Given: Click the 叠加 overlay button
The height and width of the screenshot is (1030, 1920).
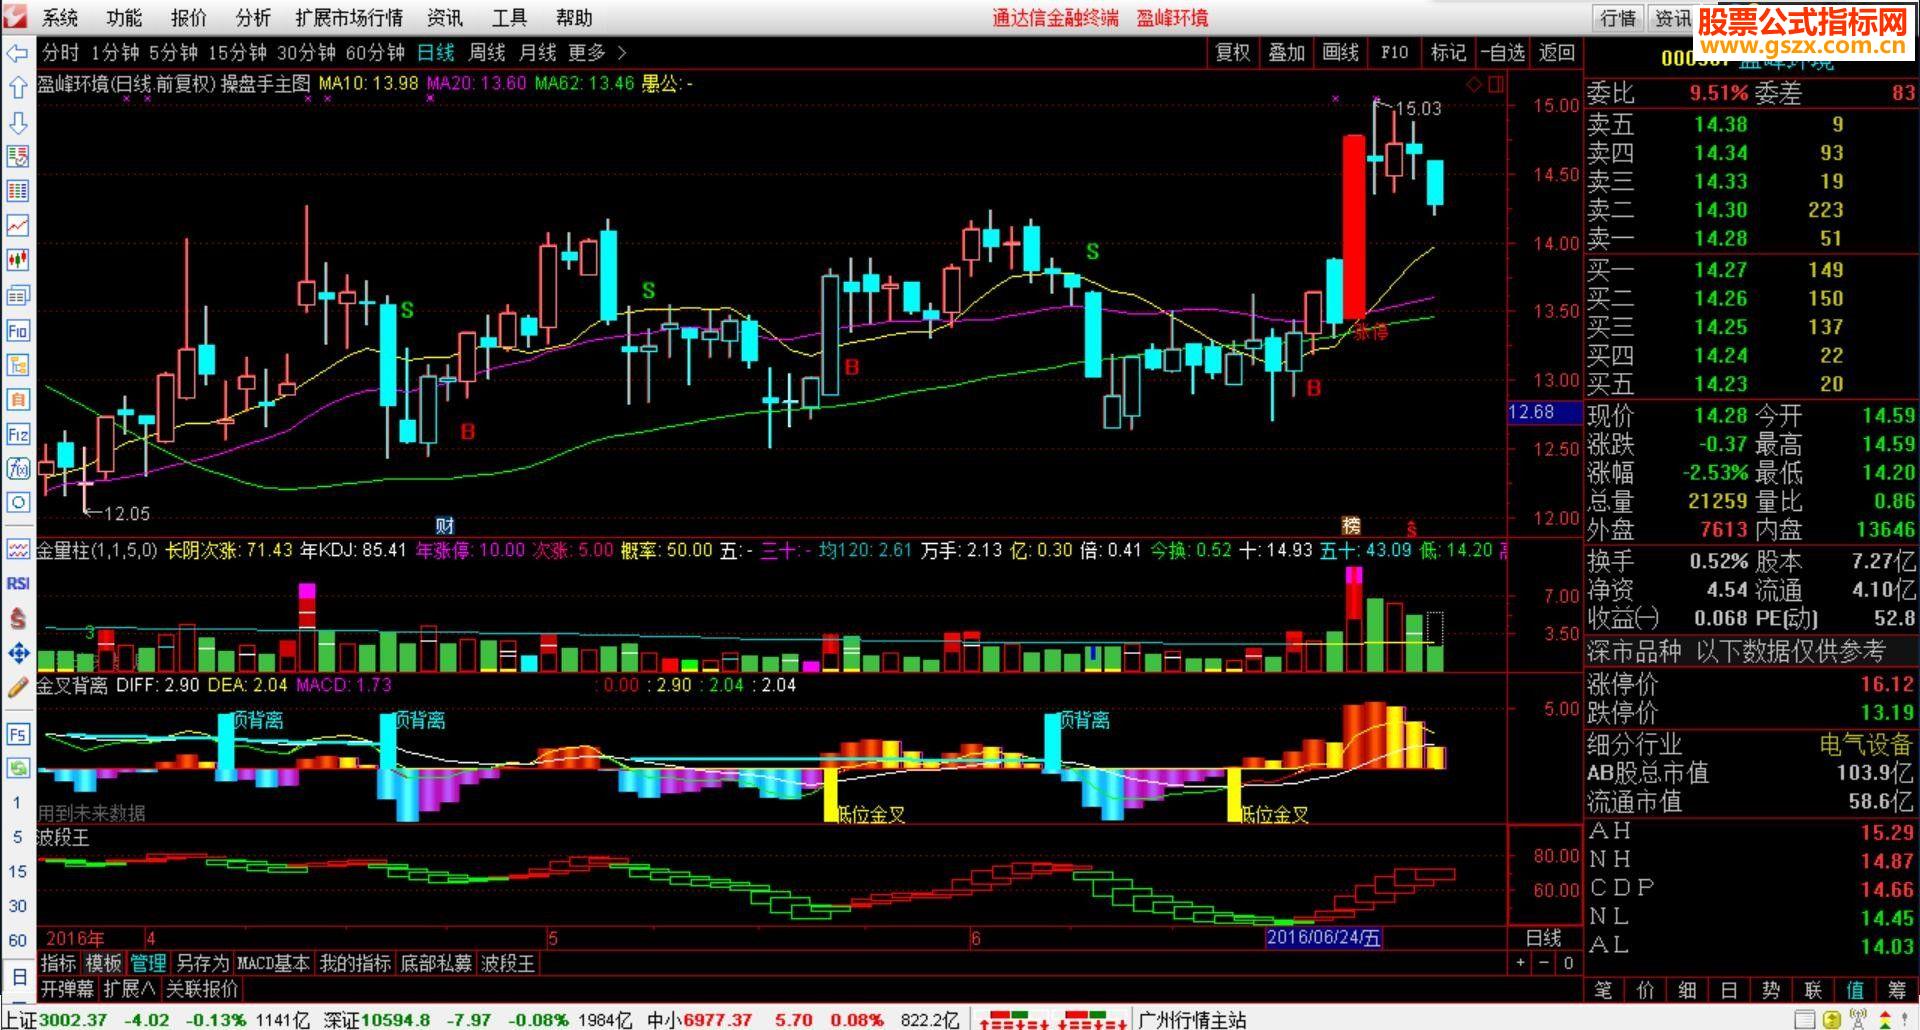Looking at the screenshot, I should pyautogui.click(x=1287, y=53).
